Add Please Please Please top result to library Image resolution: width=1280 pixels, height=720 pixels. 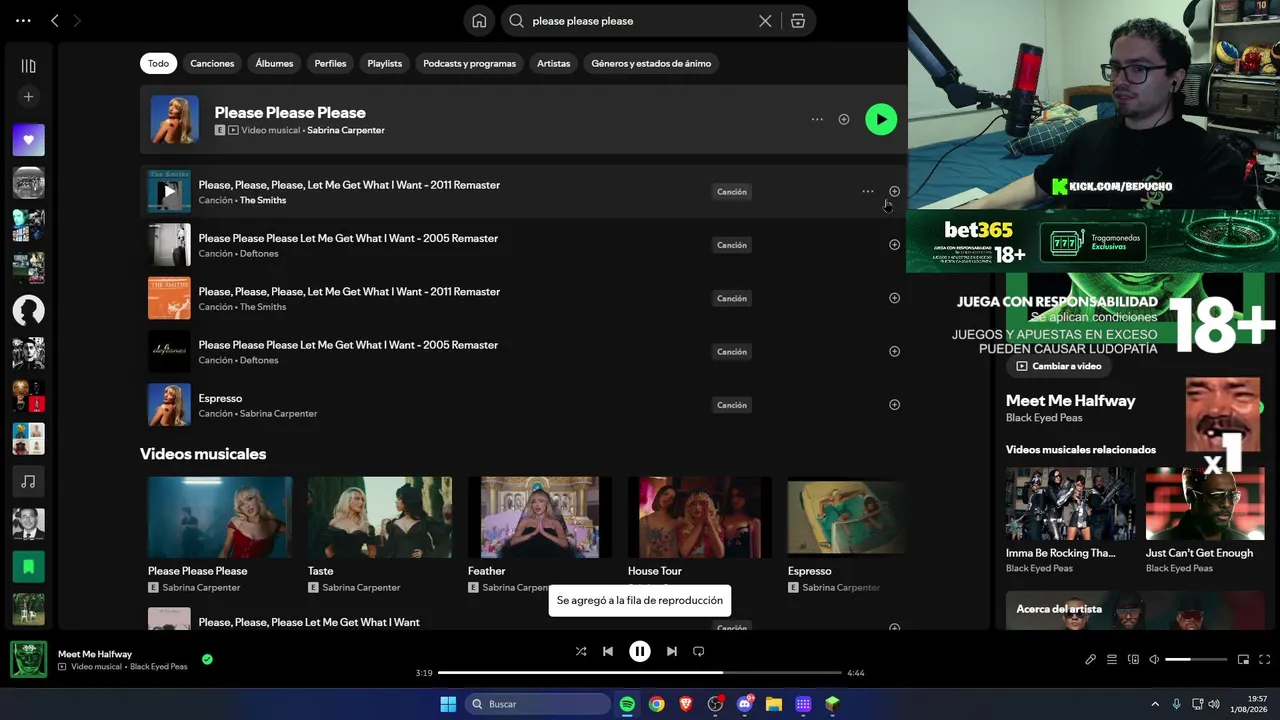click(x=844, y=120)
